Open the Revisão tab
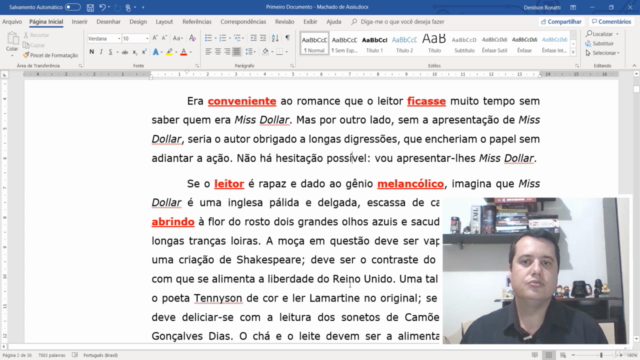This screenshot has width=640, height=360. pos(284,22)
